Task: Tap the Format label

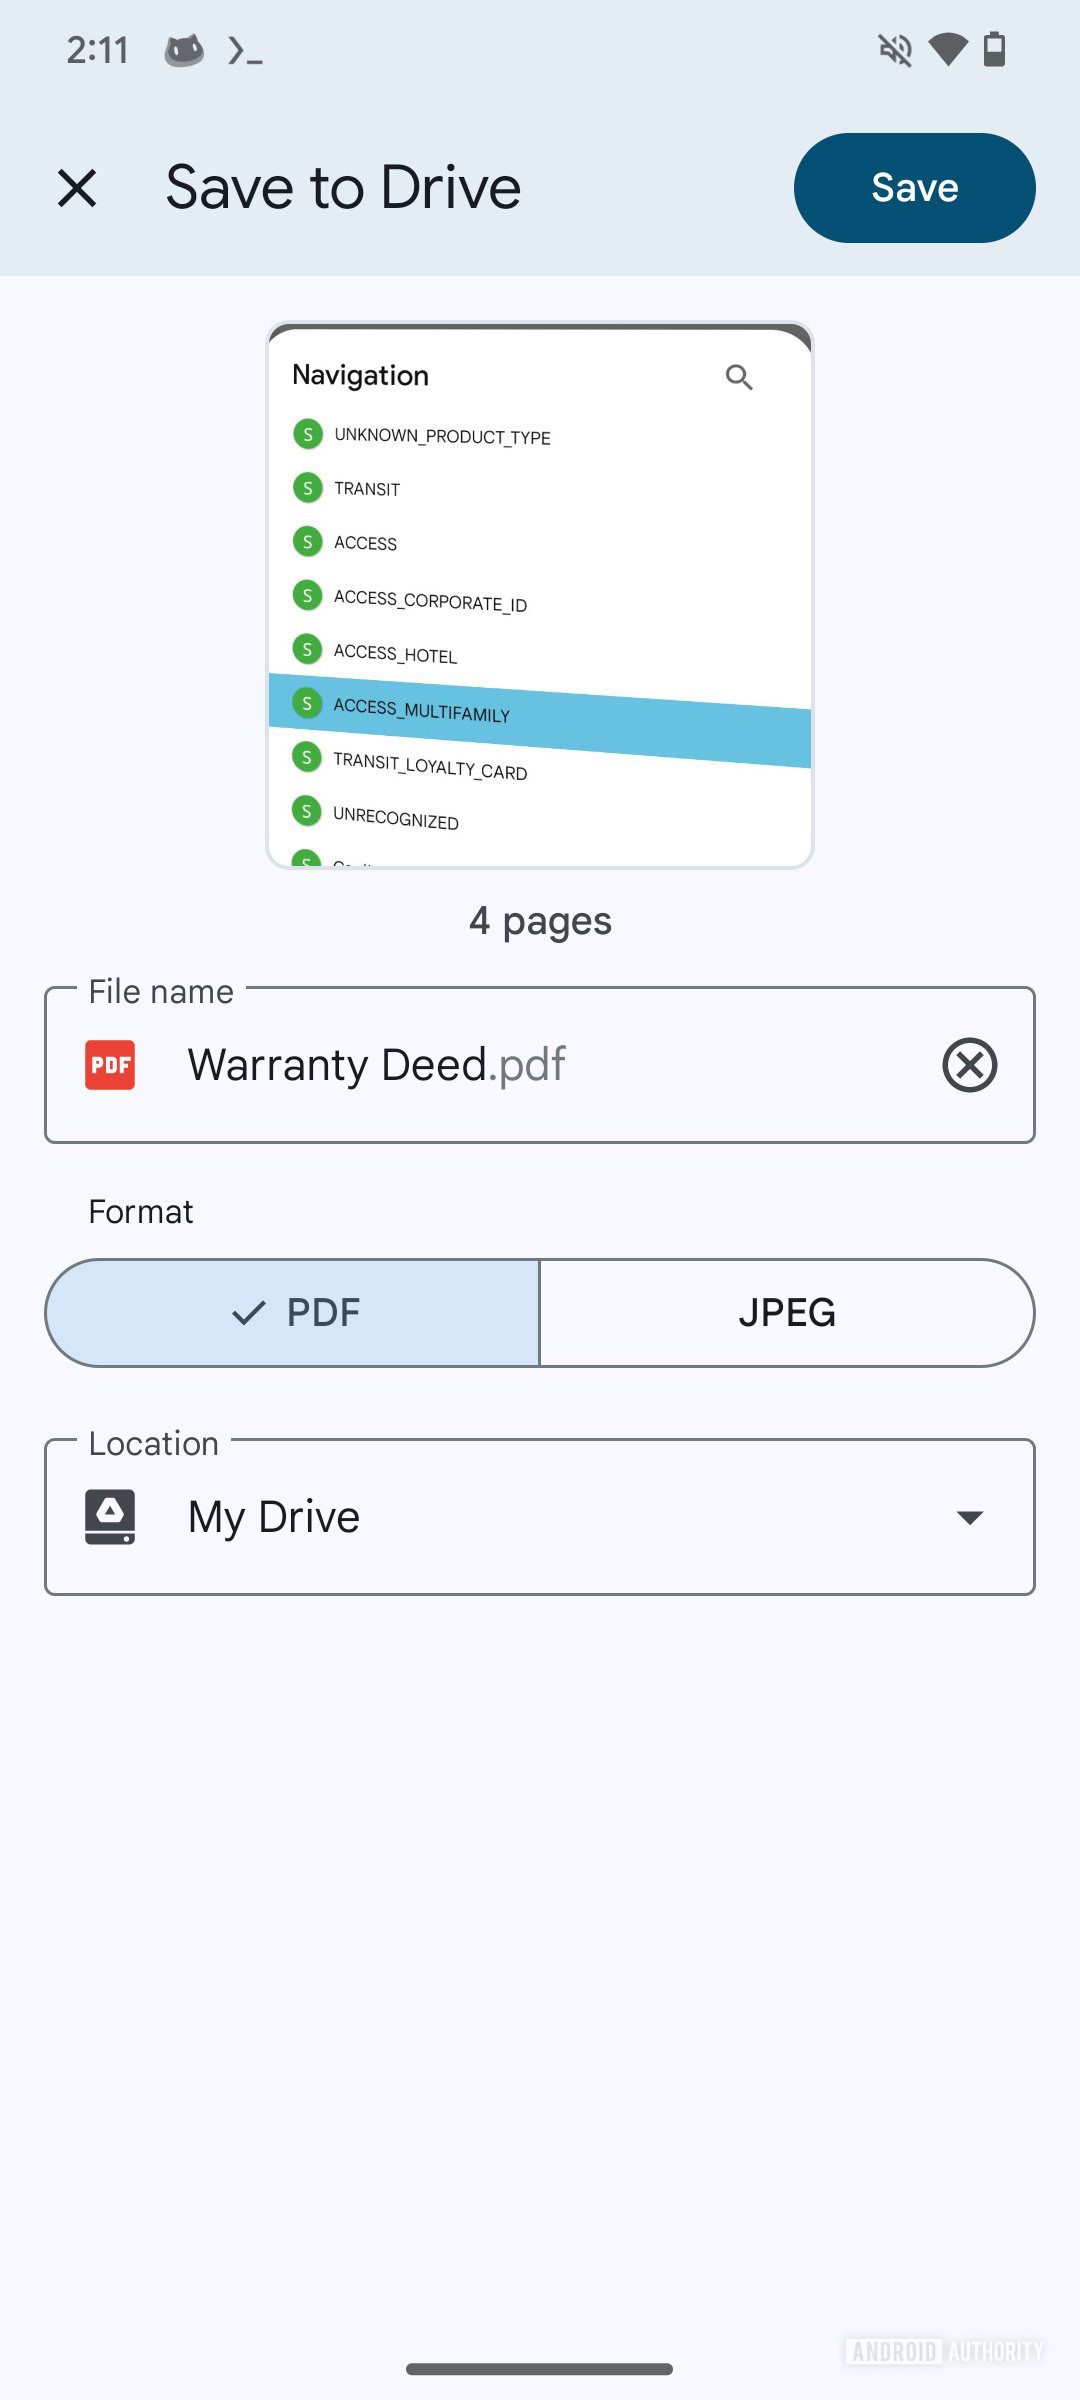Action: 141,1212
